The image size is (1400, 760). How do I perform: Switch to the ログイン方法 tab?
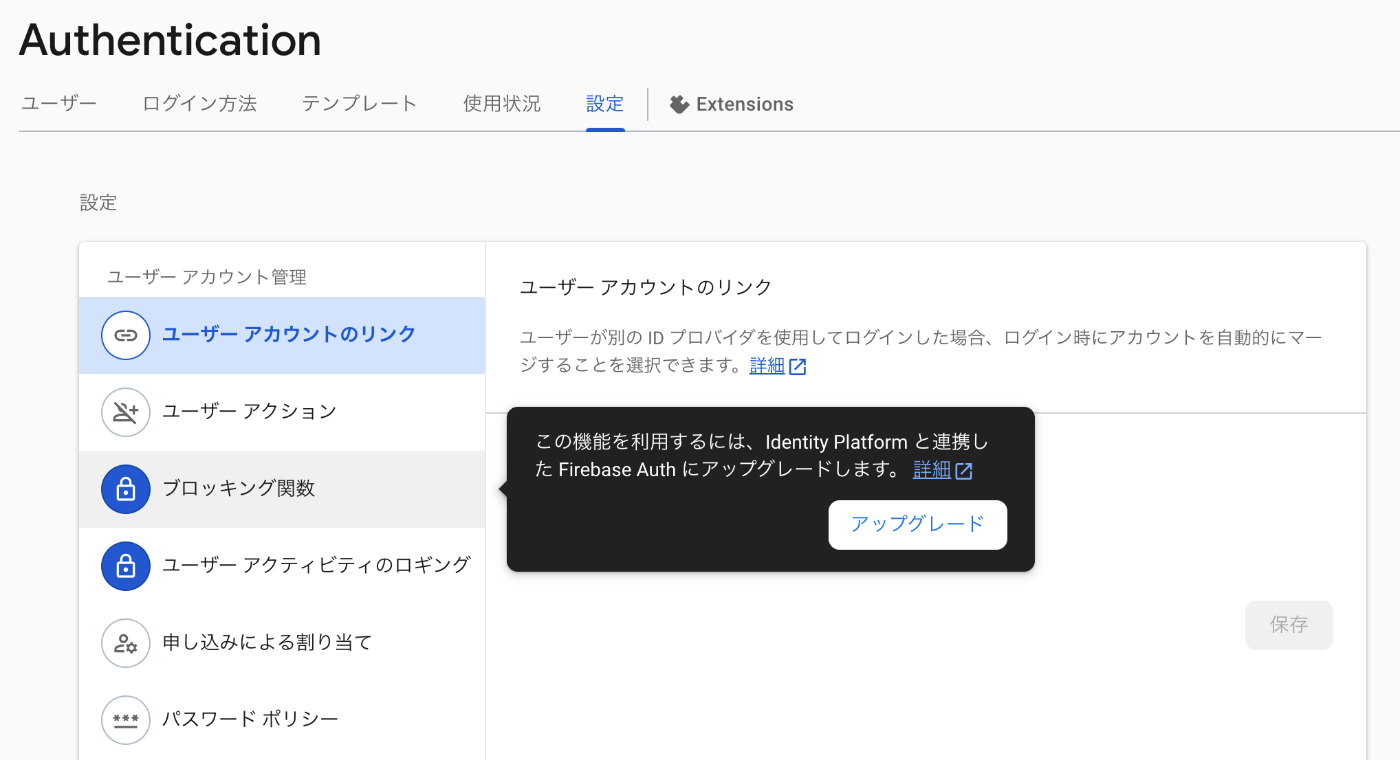pyautogui.click(x=199, y=104)
